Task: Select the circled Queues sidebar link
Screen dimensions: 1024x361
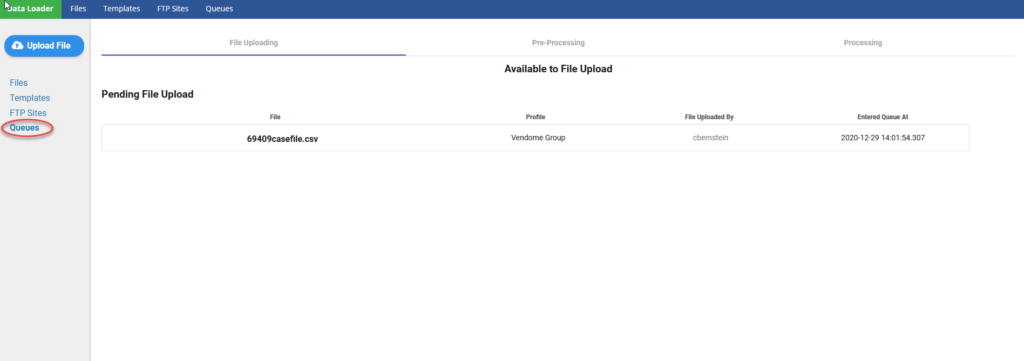Action: pyautogui.click(x=25, y=128)
